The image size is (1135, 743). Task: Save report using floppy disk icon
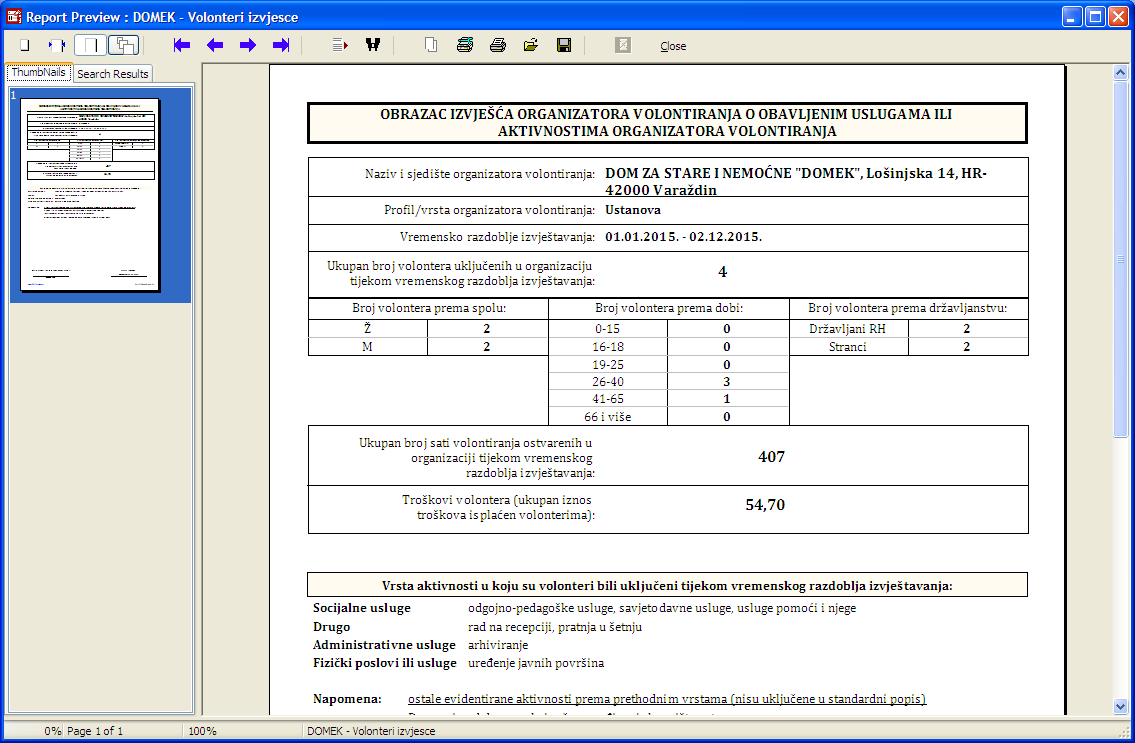pos(563,45)
